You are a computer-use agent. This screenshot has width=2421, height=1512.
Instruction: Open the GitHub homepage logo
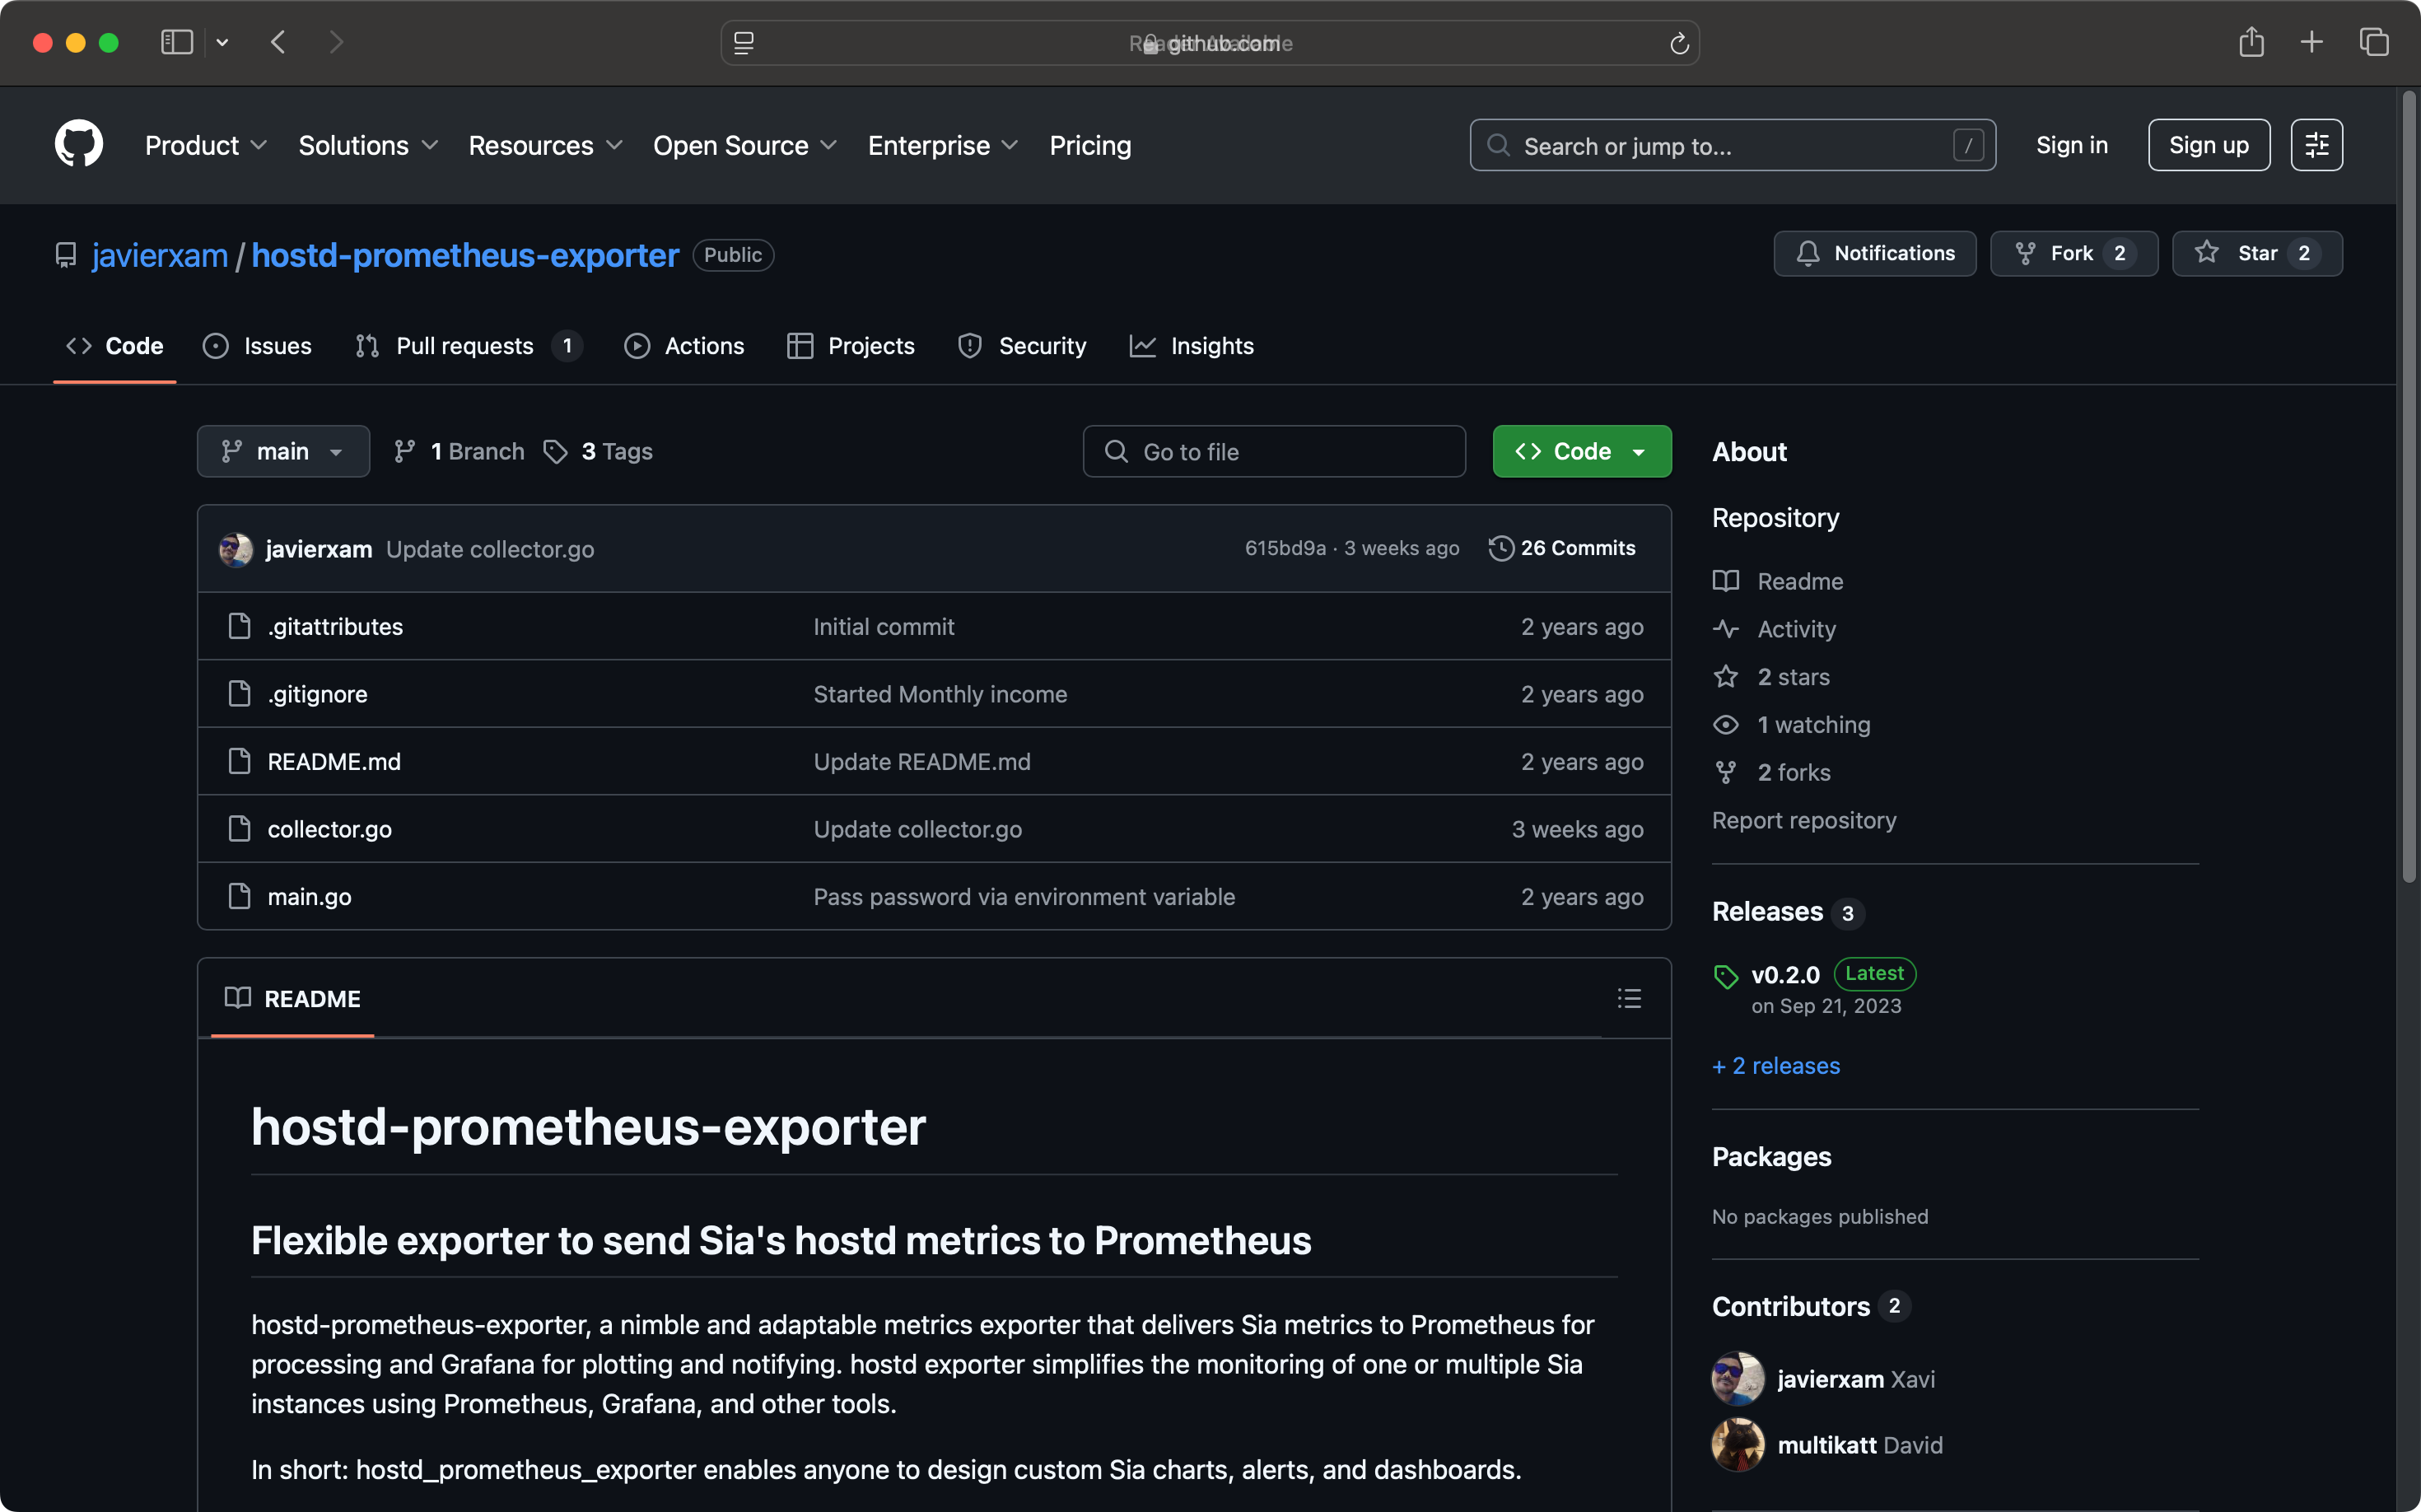[79, 145]
